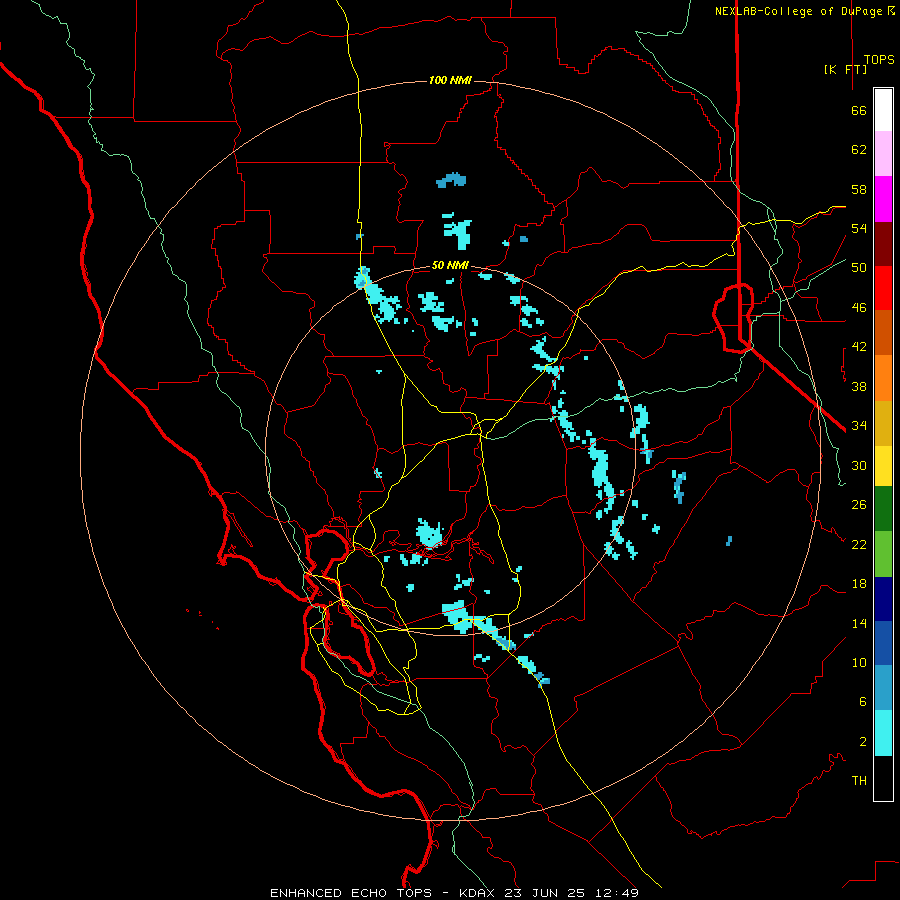Click the yellow legend color swatch
The width and height of the screenshot is (900, 900).
tap(883, 466)
